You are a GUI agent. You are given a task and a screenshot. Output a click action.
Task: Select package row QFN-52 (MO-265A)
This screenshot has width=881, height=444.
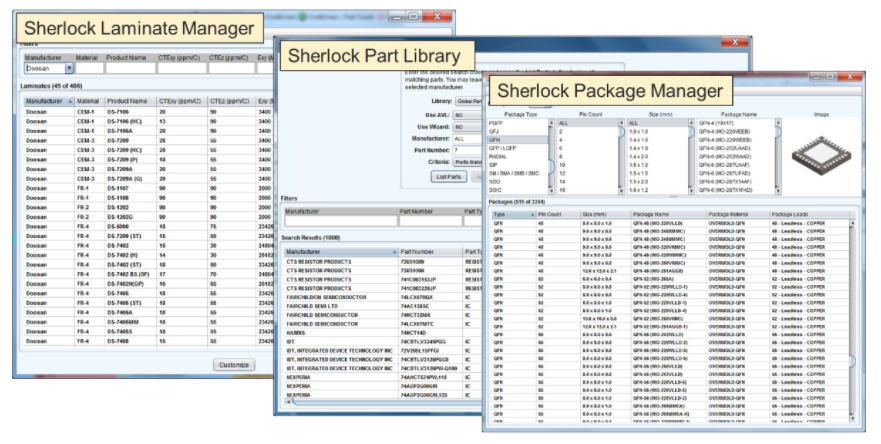point(671,279)
